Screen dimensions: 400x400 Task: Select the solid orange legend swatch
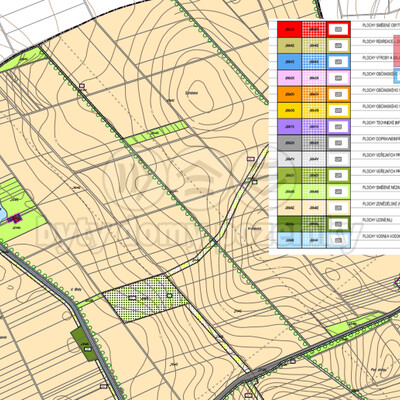(290, 94)
